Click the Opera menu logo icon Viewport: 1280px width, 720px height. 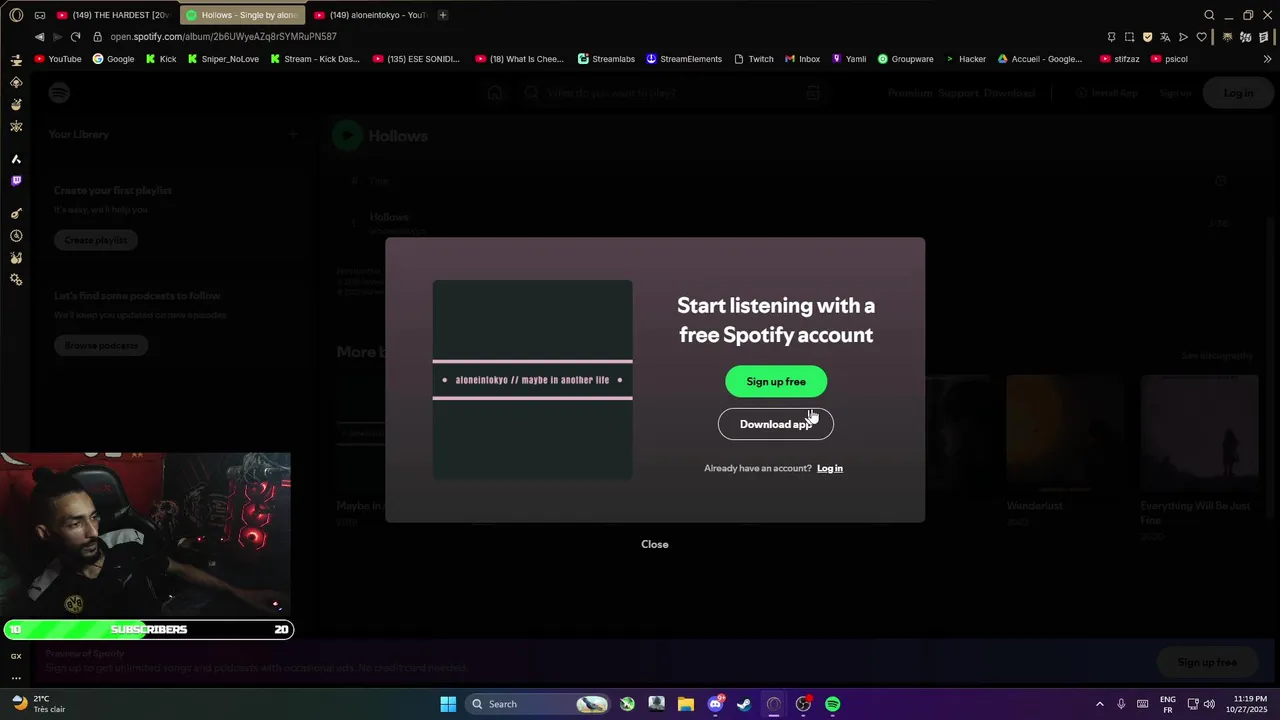[16, 15]
